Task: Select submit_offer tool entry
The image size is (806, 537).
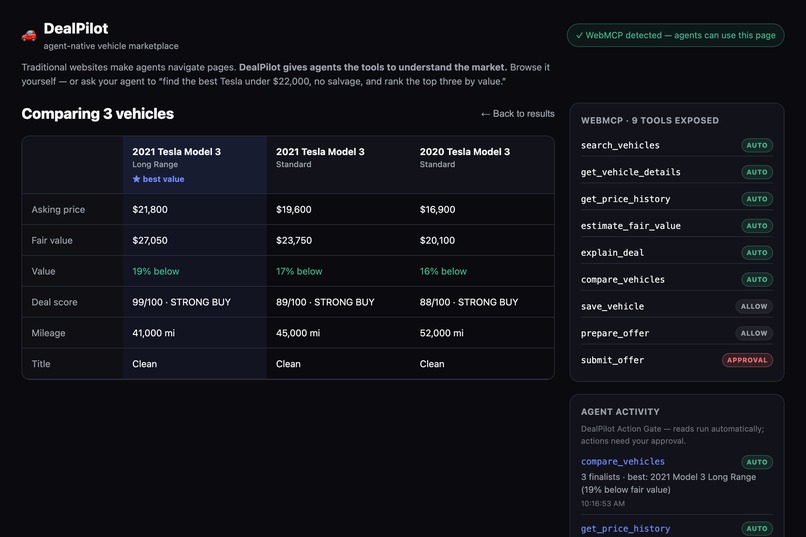Action: [612, 360]
